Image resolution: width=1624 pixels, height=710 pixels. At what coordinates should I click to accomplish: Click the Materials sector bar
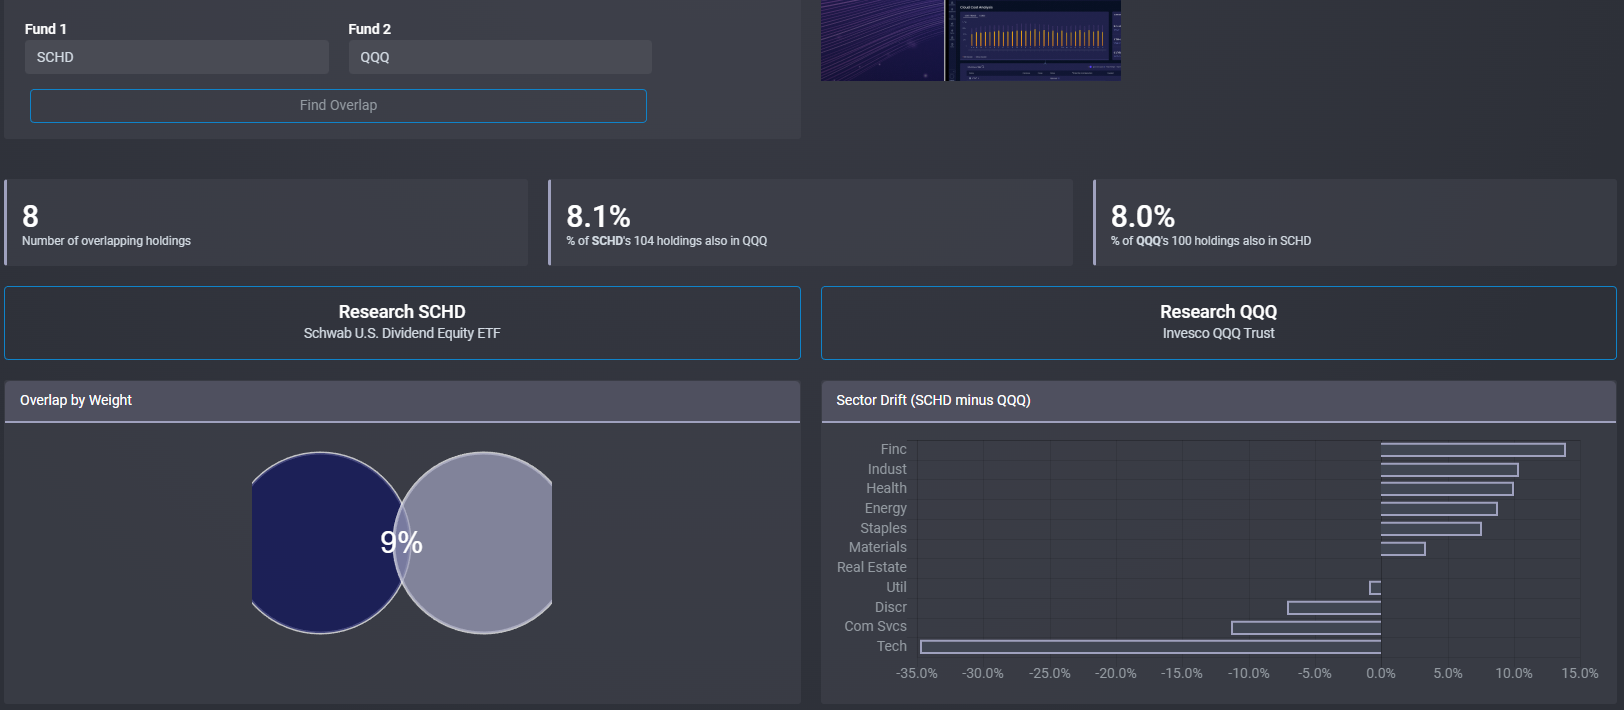coord(1403,548)
